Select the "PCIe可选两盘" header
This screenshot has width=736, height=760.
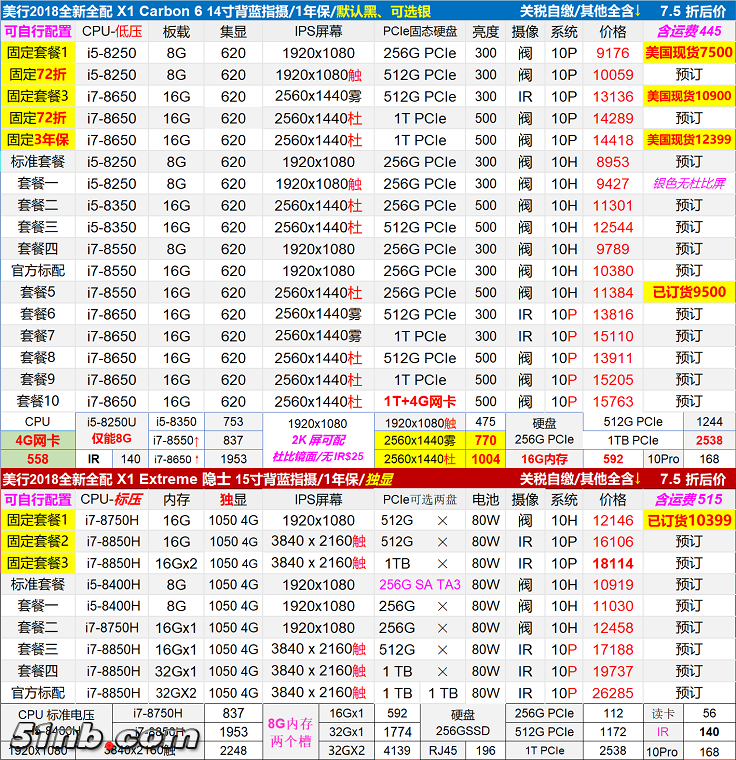coord(420,500)
